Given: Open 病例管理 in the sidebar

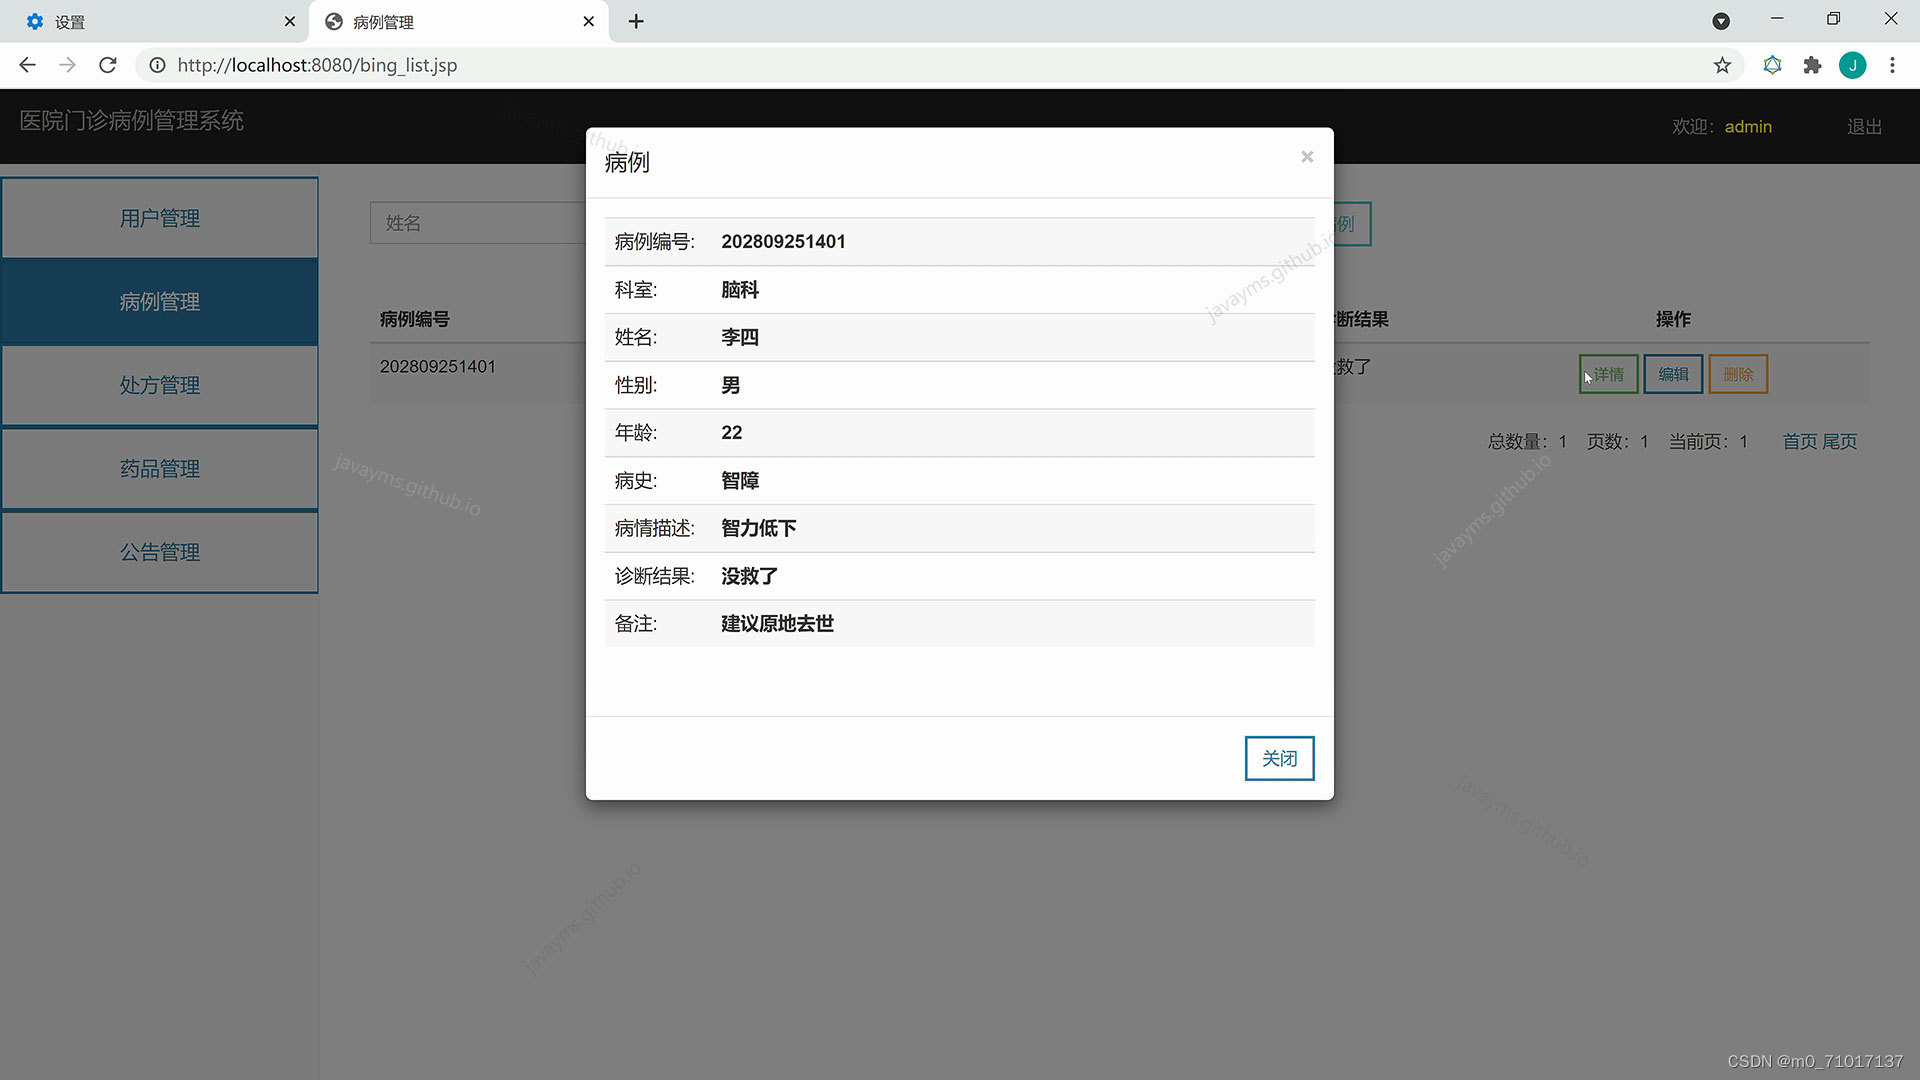Looking at the screenshot, I should (160, 302).
